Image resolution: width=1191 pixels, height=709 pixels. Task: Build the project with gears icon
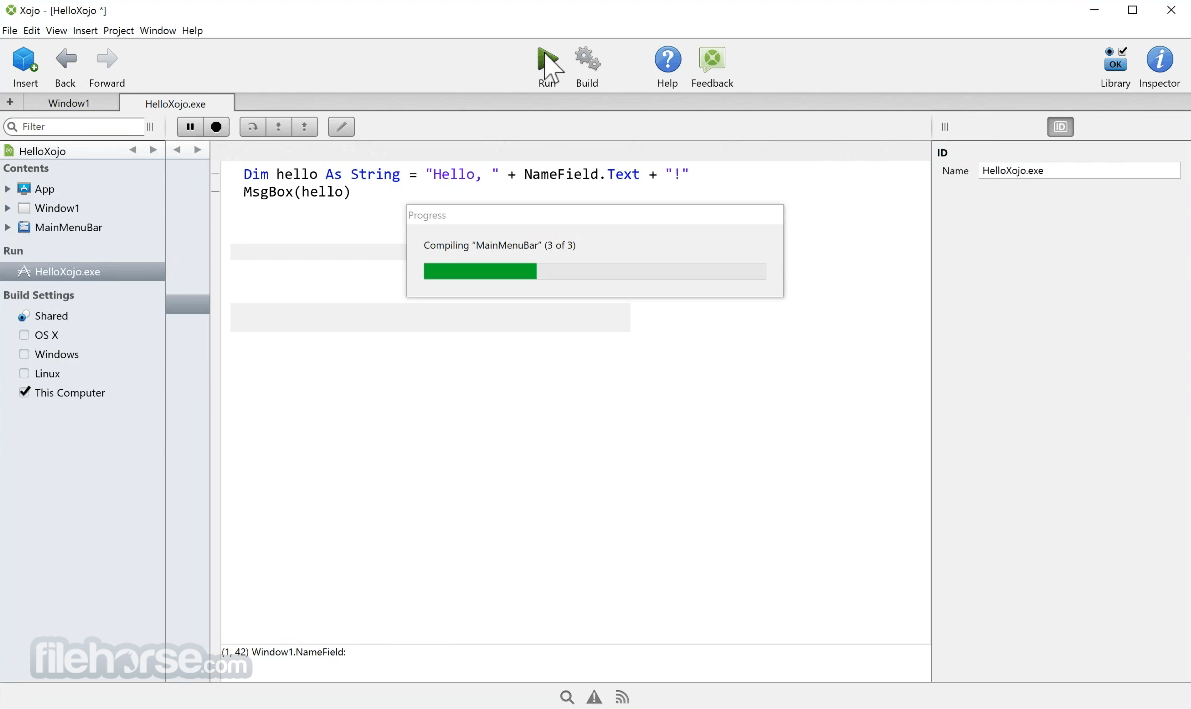pyautogui.click(x=587, y=59)
